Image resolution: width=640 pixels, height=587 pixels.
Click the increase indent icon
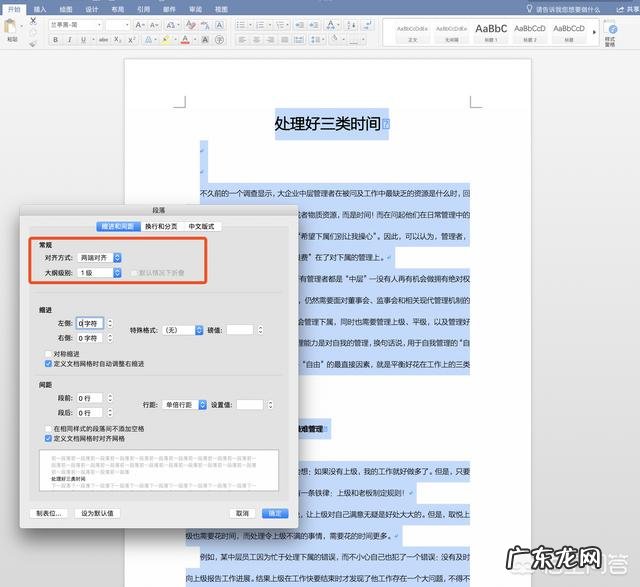pyautogui.click(x=314, y=25)
